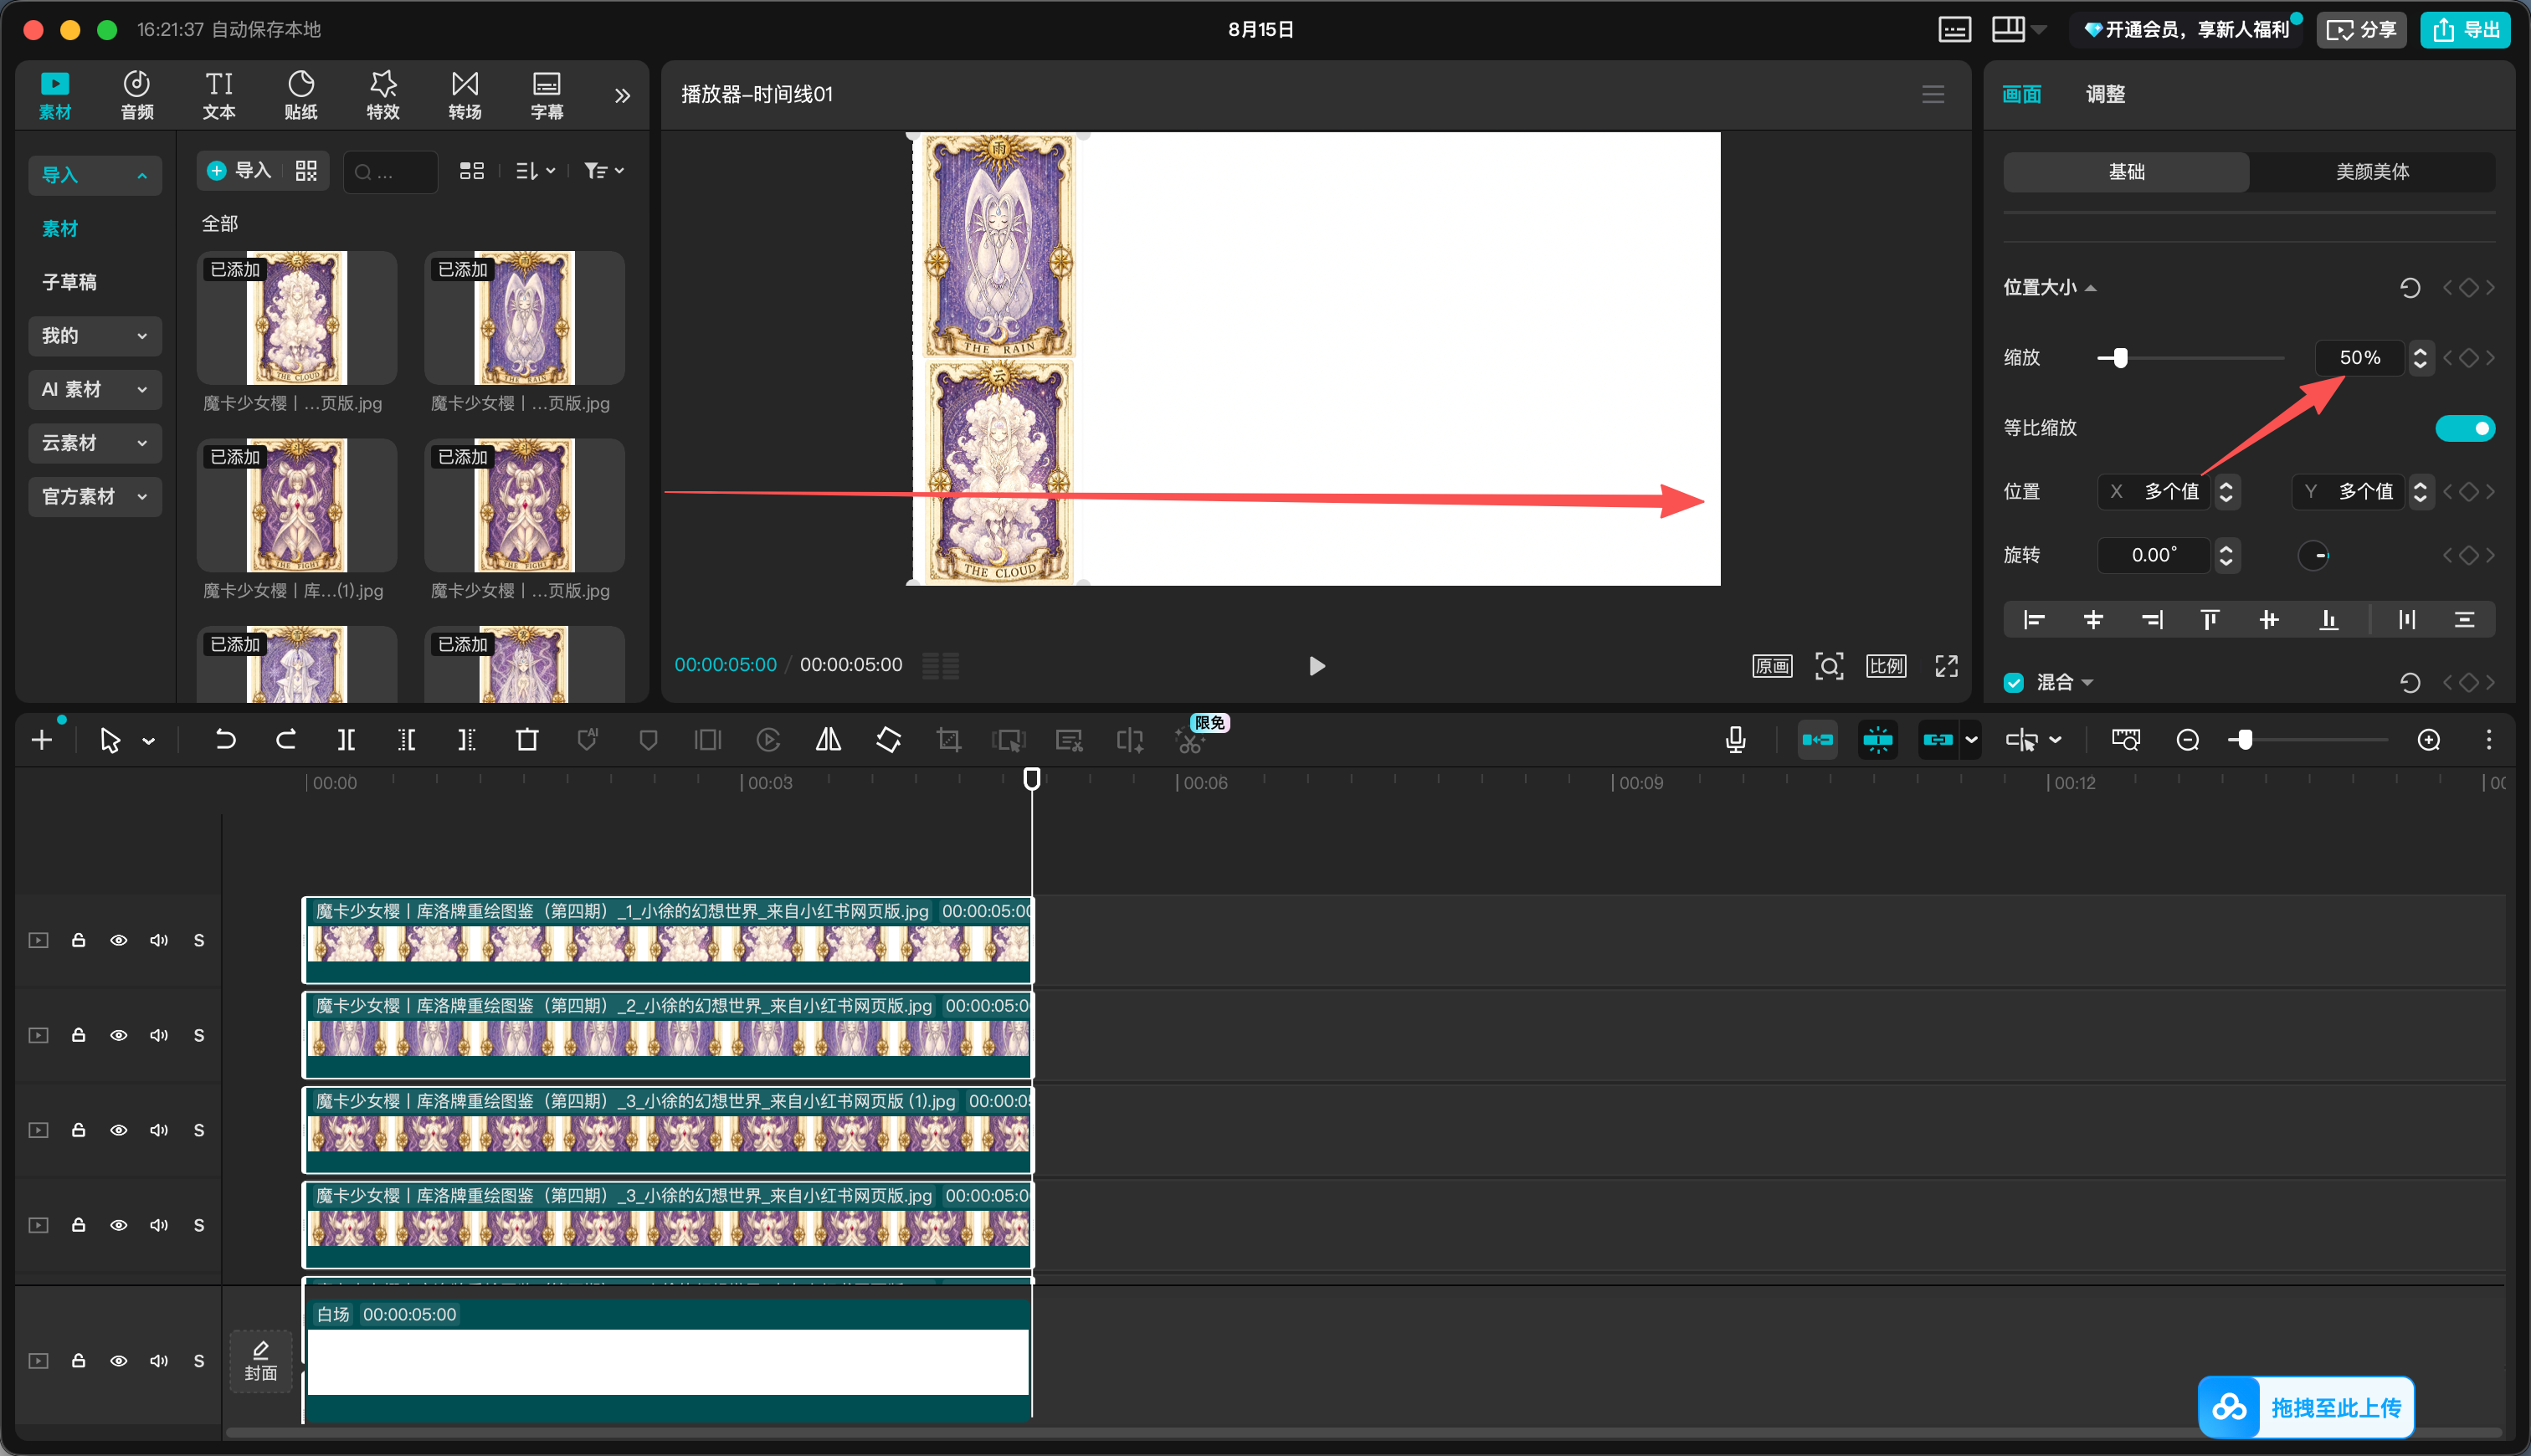Click the rotate clip icon
The image size is (2531, 1456).
(888, 740)
